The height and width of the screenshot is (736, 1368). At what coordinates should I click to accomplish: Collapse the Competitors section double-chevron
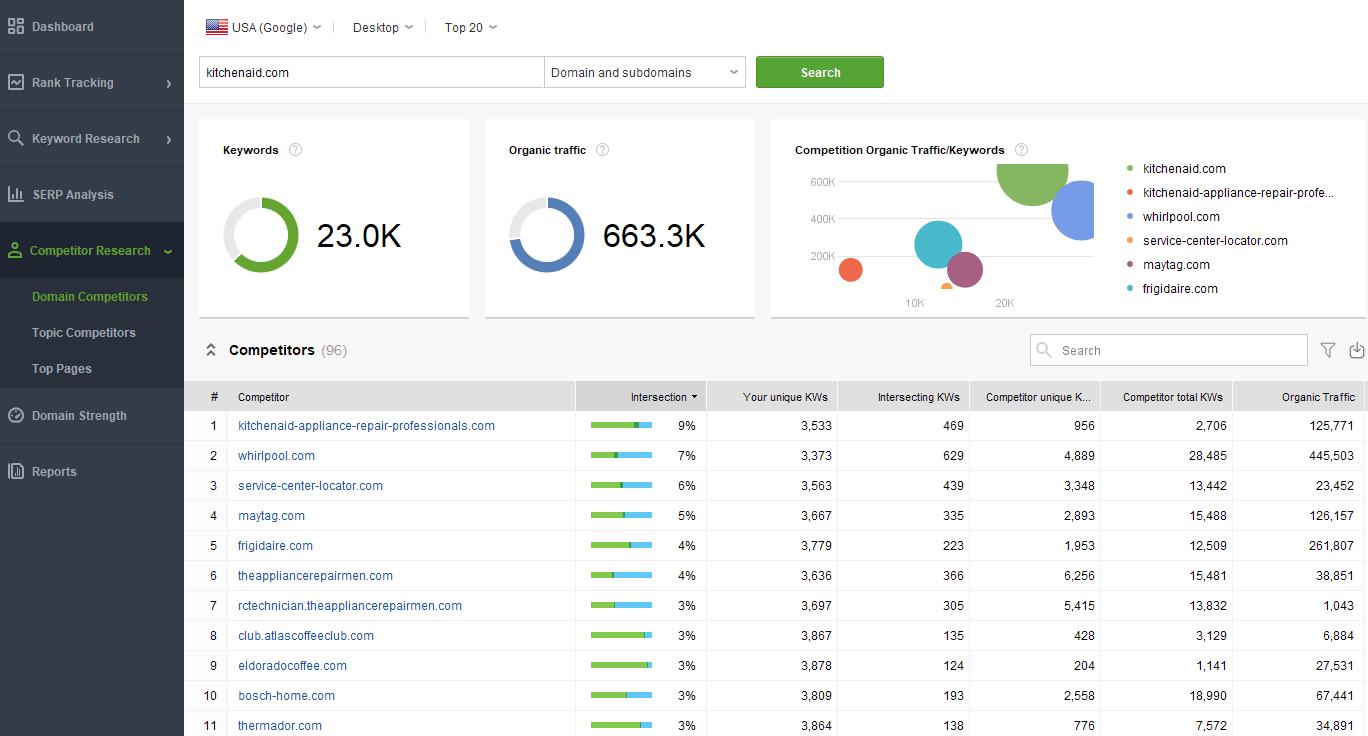(211, 350)
